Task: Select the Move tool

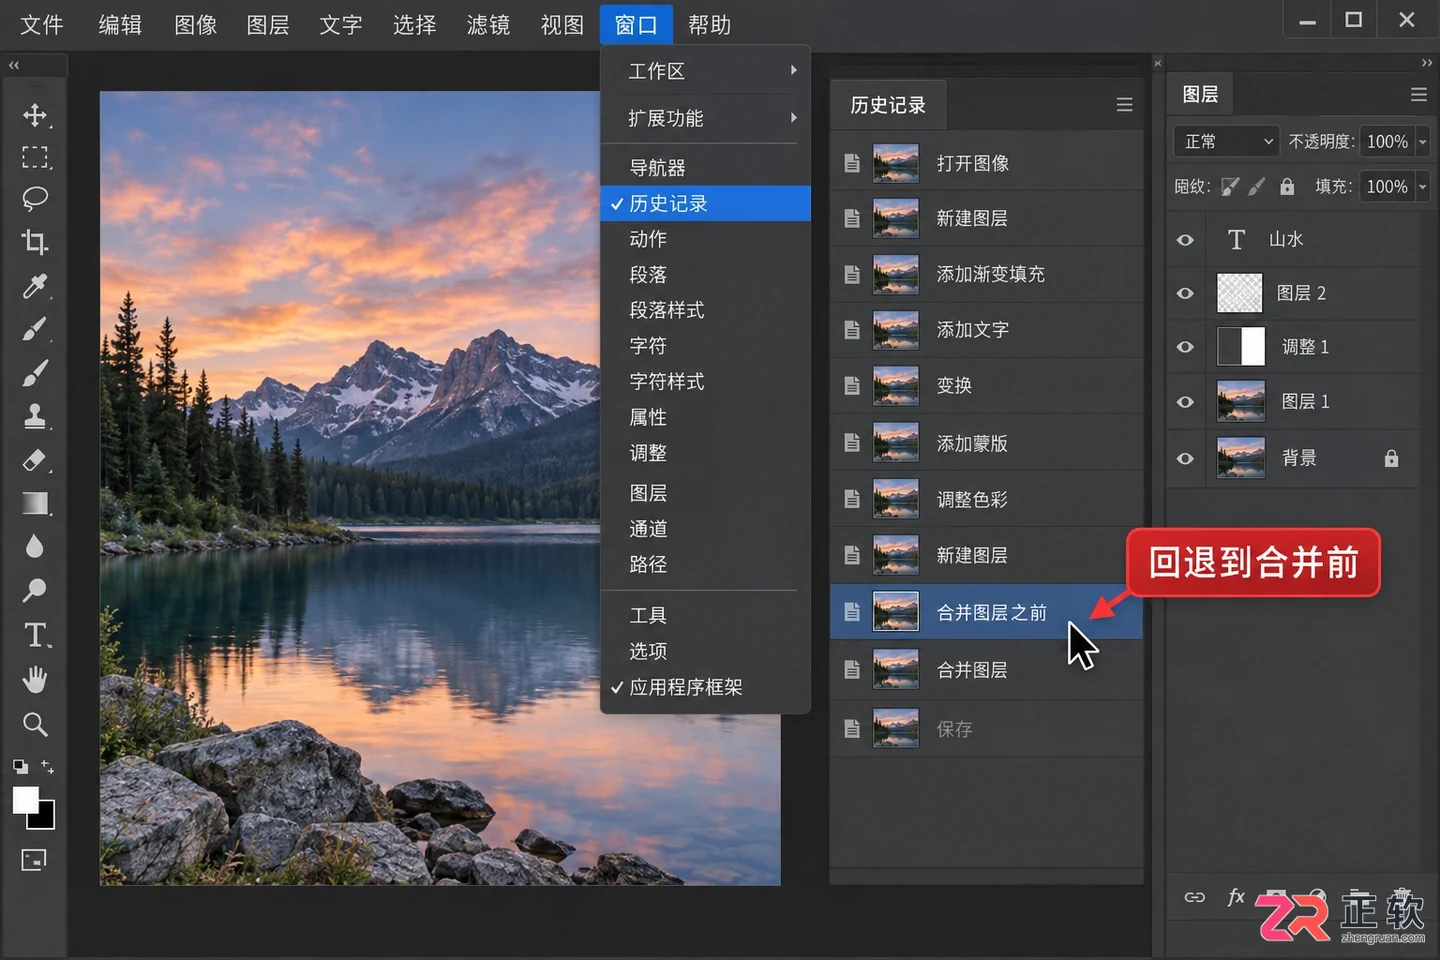Action: [35, 115]
